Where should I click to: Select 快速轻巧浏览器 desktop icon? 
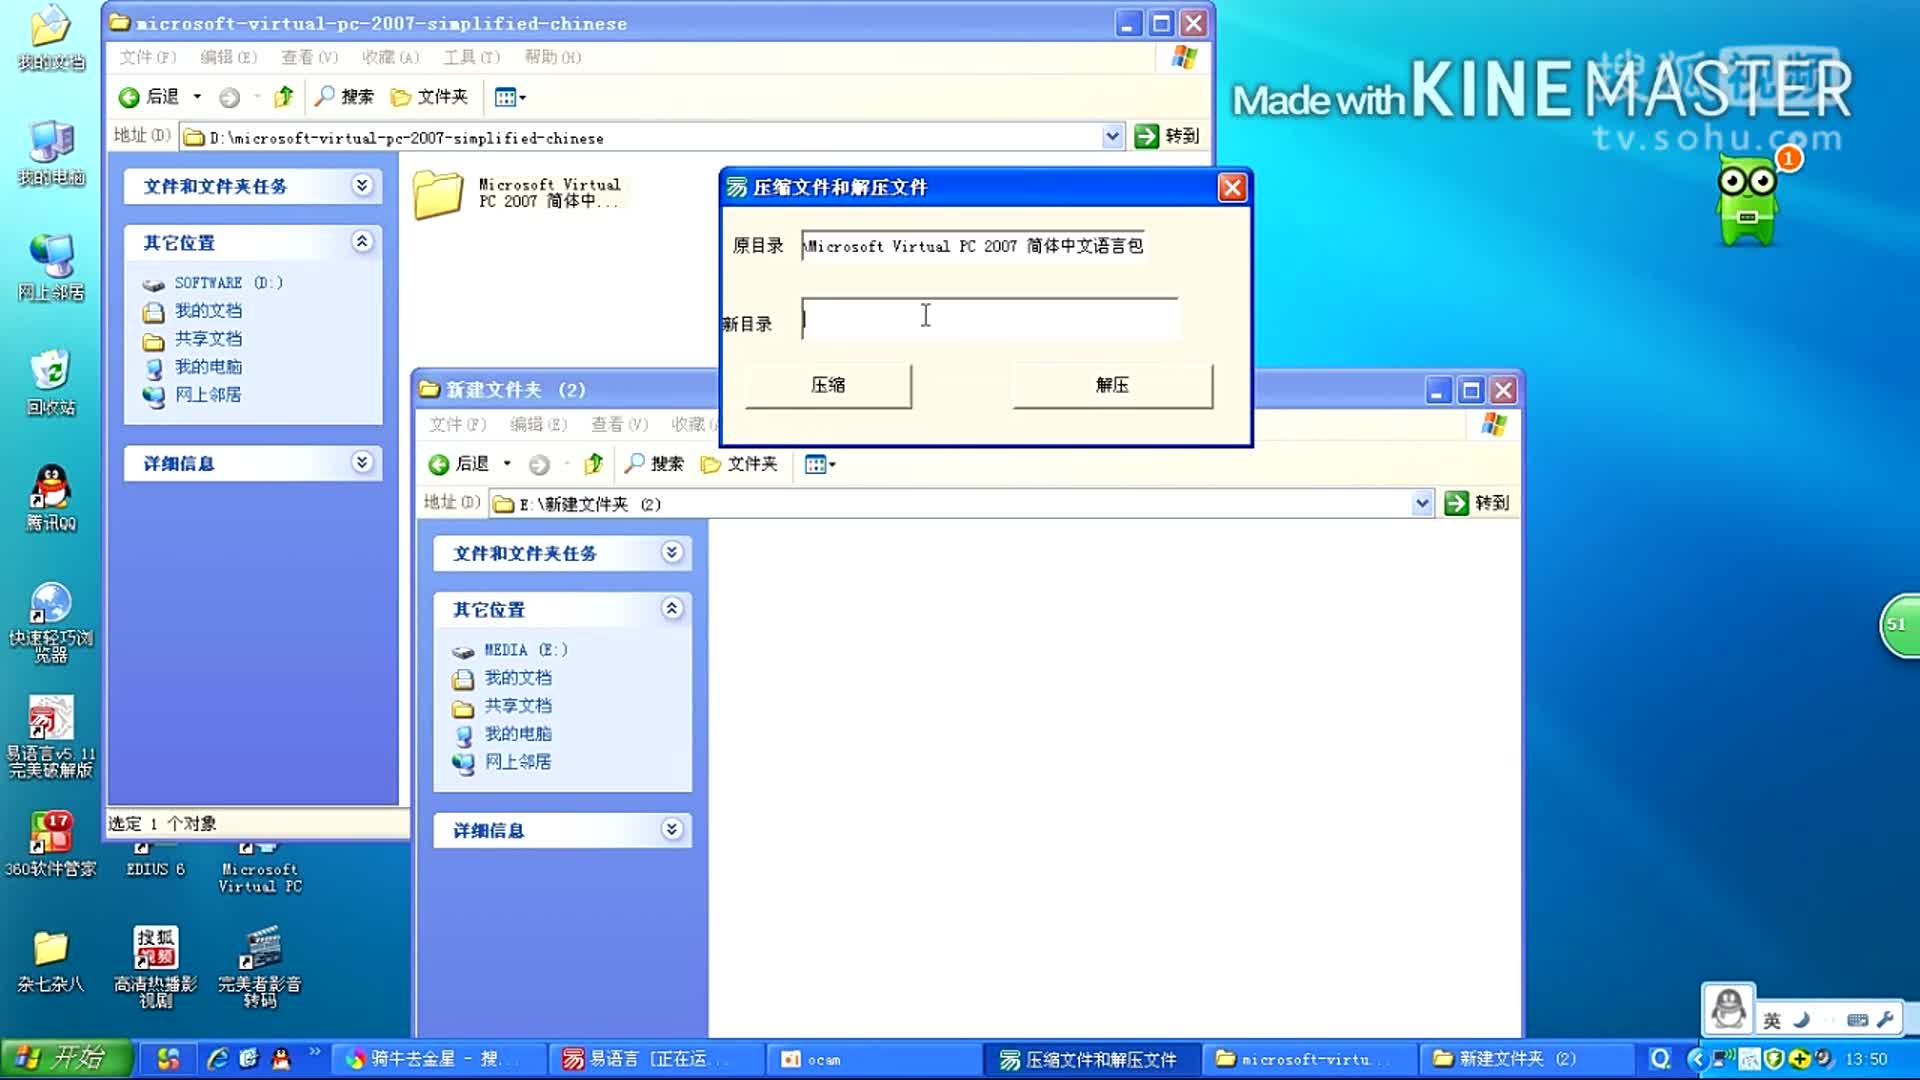click(51, 622)
